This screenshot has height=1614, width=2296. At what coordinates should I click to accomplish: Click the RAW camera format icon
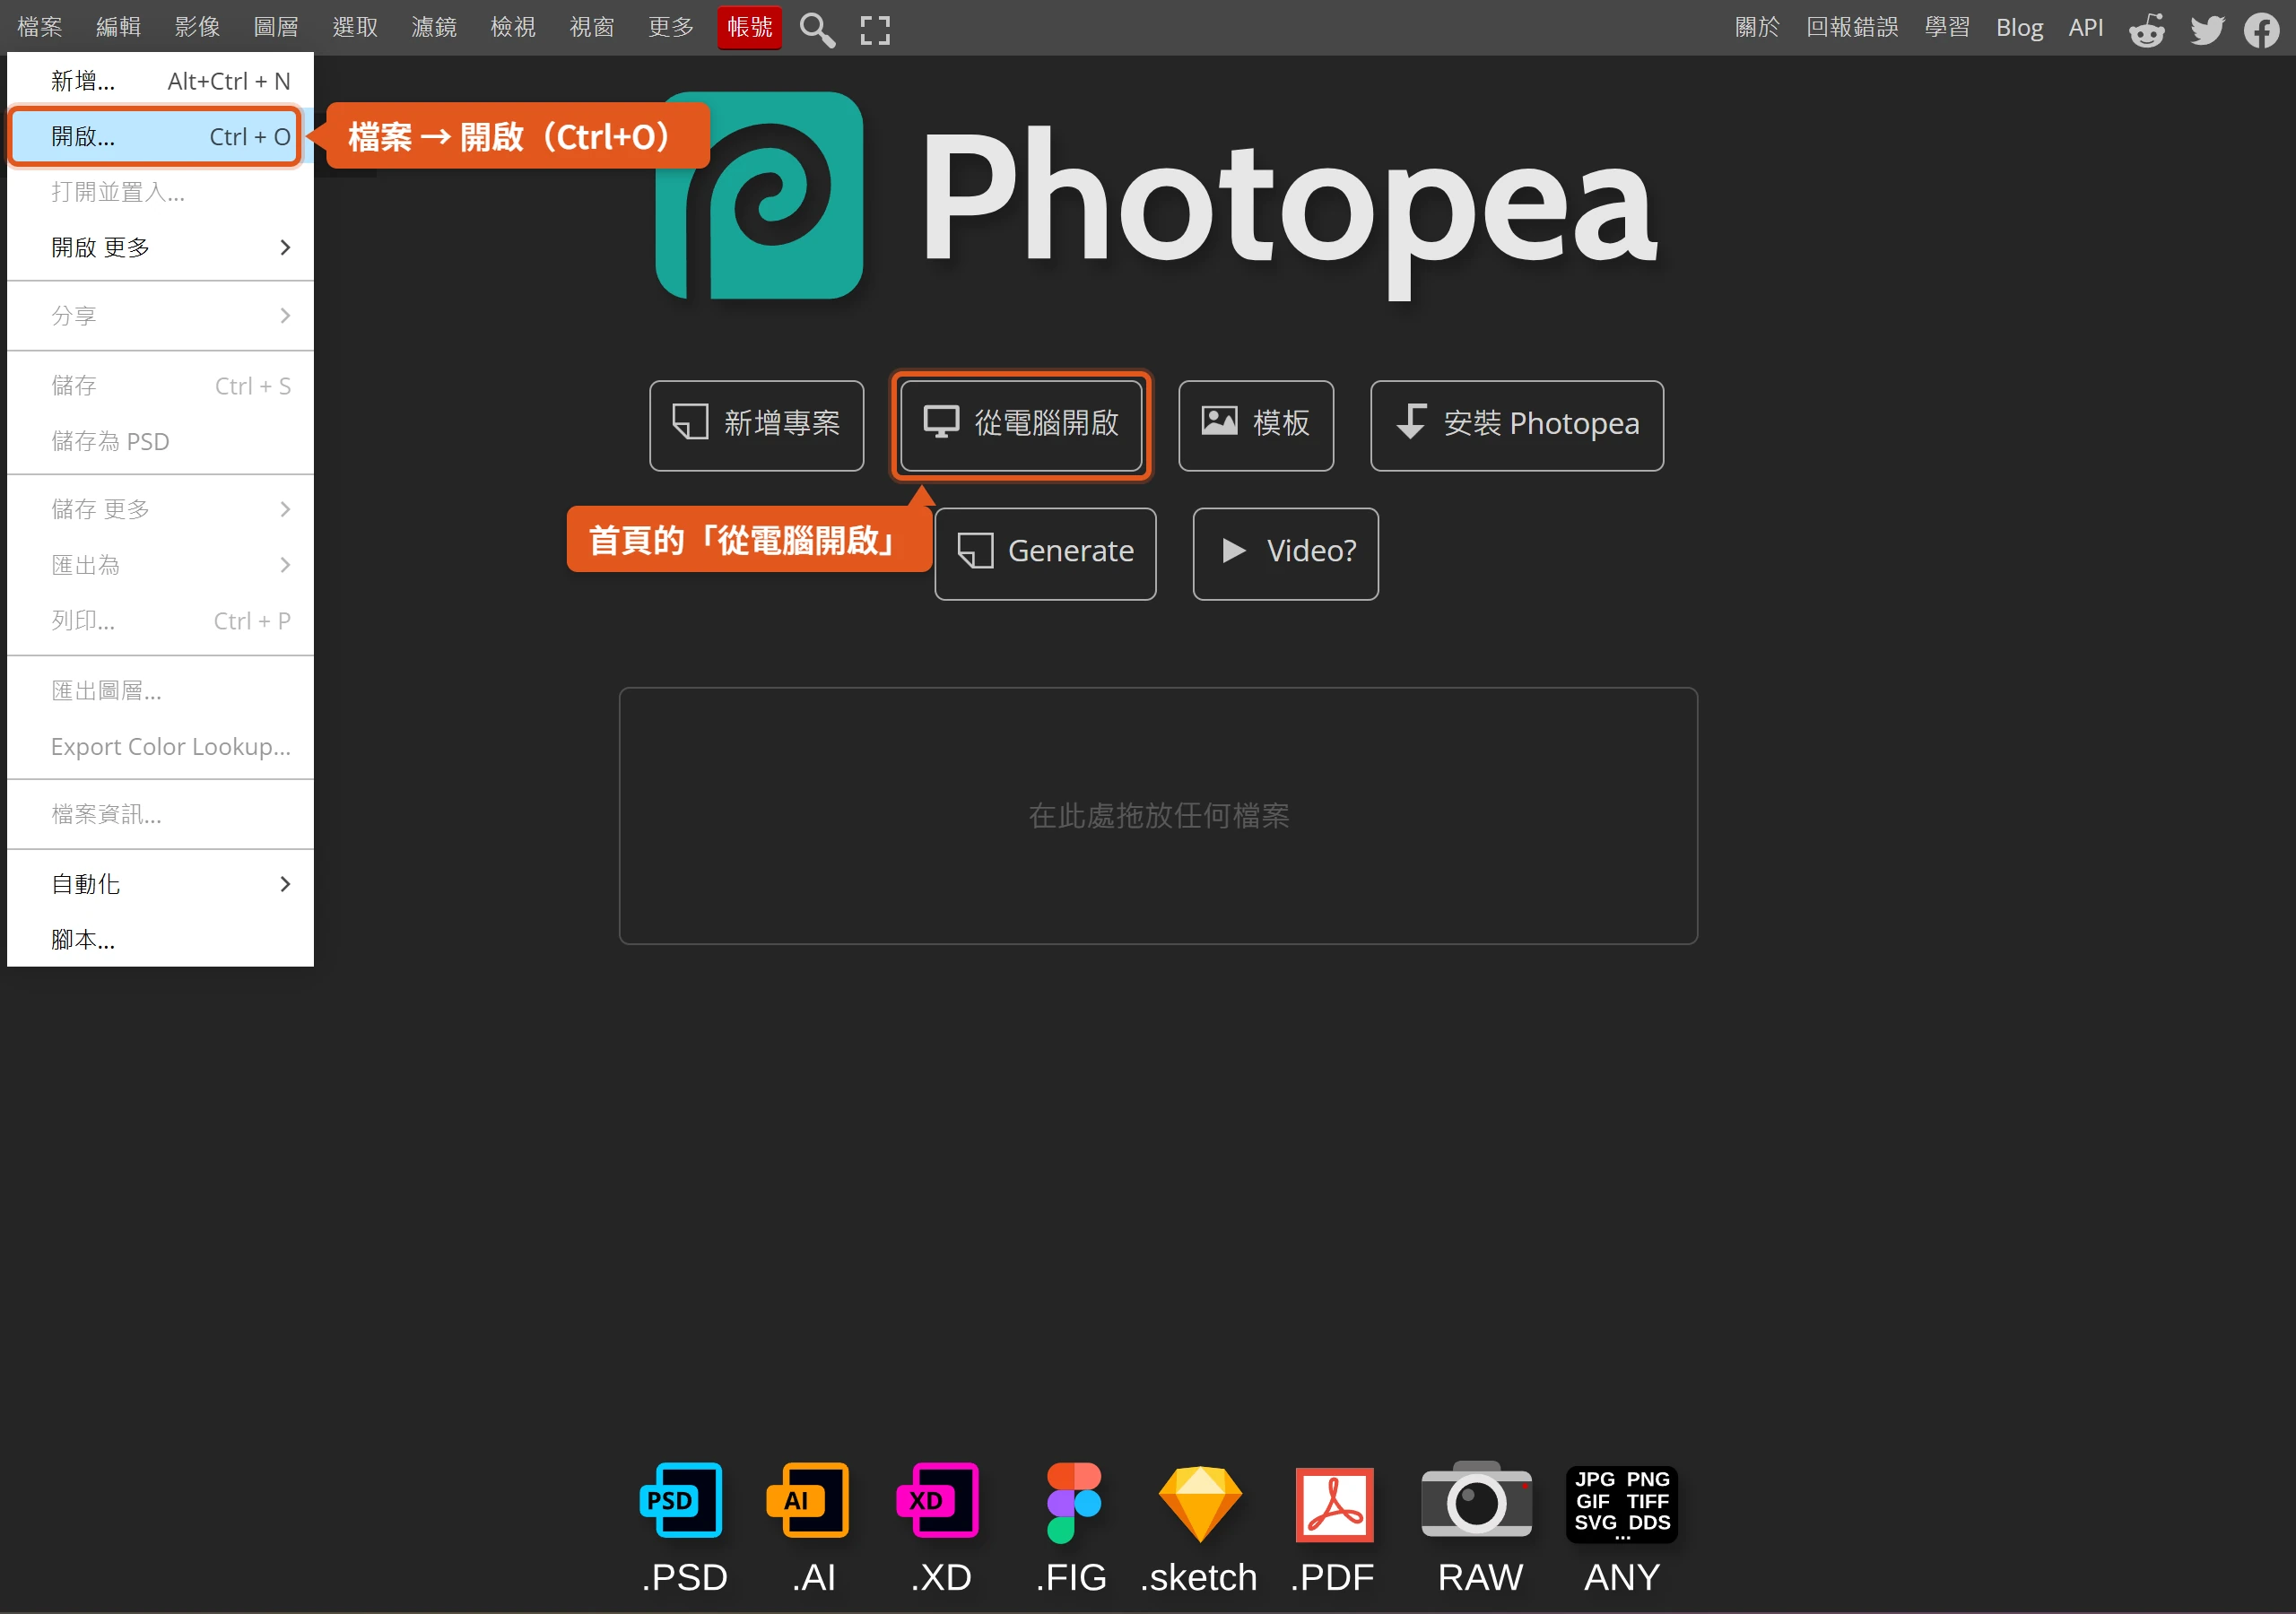point(1476,1499)
